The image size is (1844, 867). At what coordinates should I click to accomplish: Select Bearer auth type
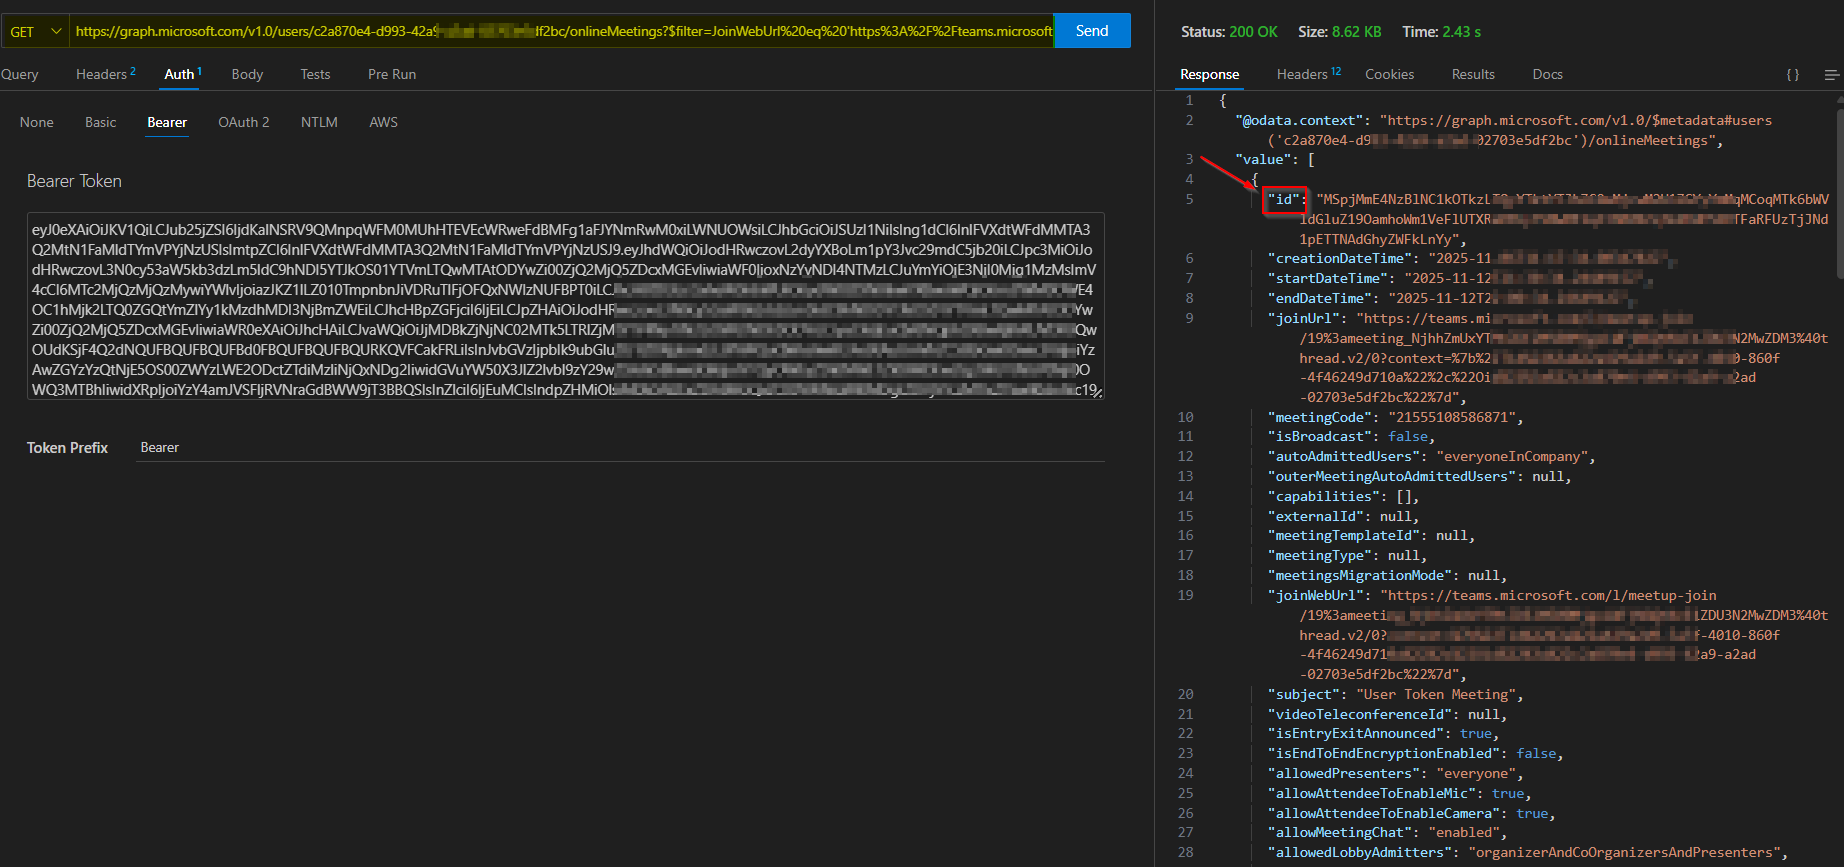(167, 122)
